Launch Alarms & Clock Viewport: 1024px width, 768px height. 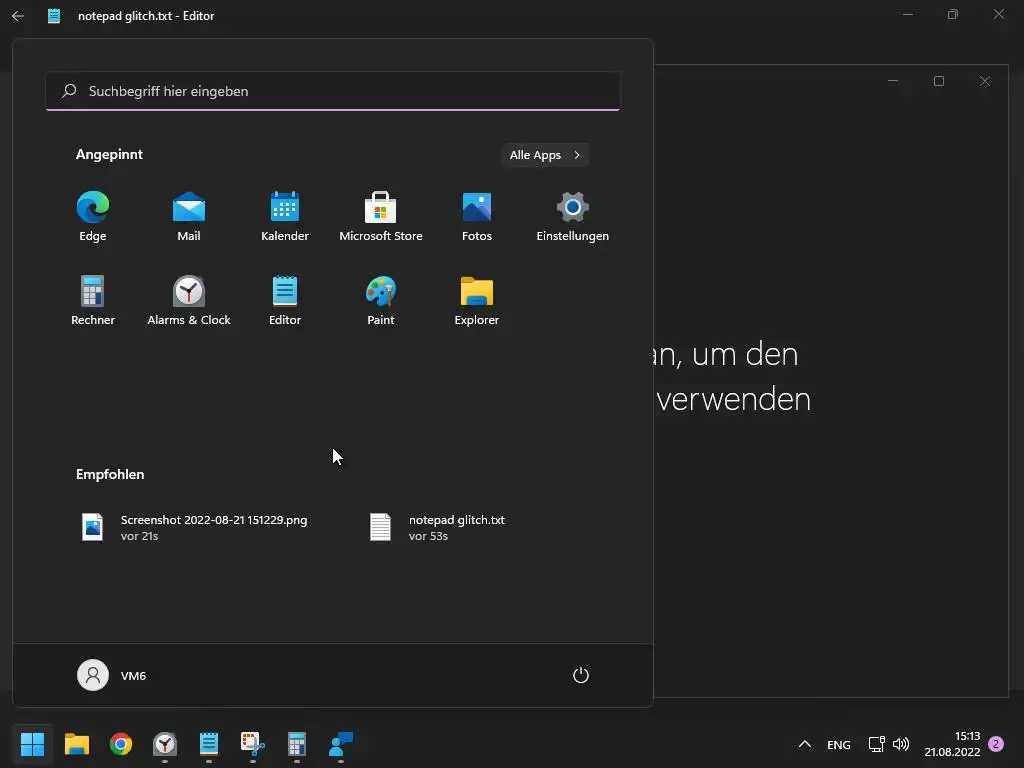pos(189,300)
